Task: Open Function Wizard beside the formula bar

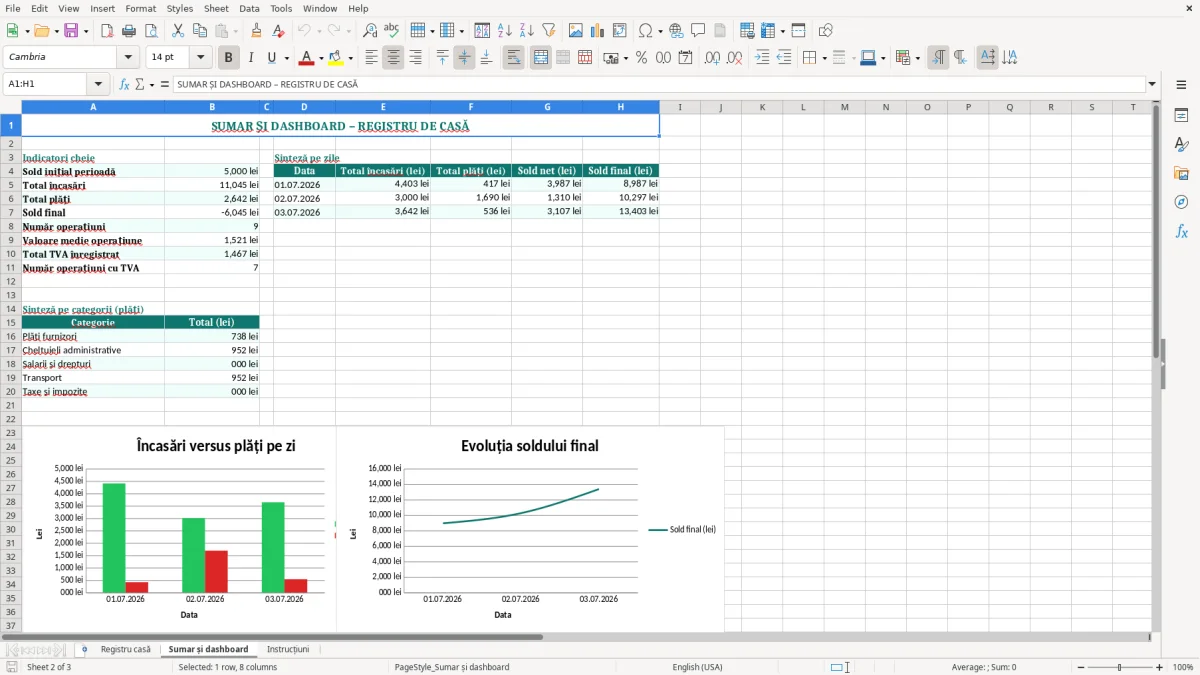Action: tap(125, 85)
